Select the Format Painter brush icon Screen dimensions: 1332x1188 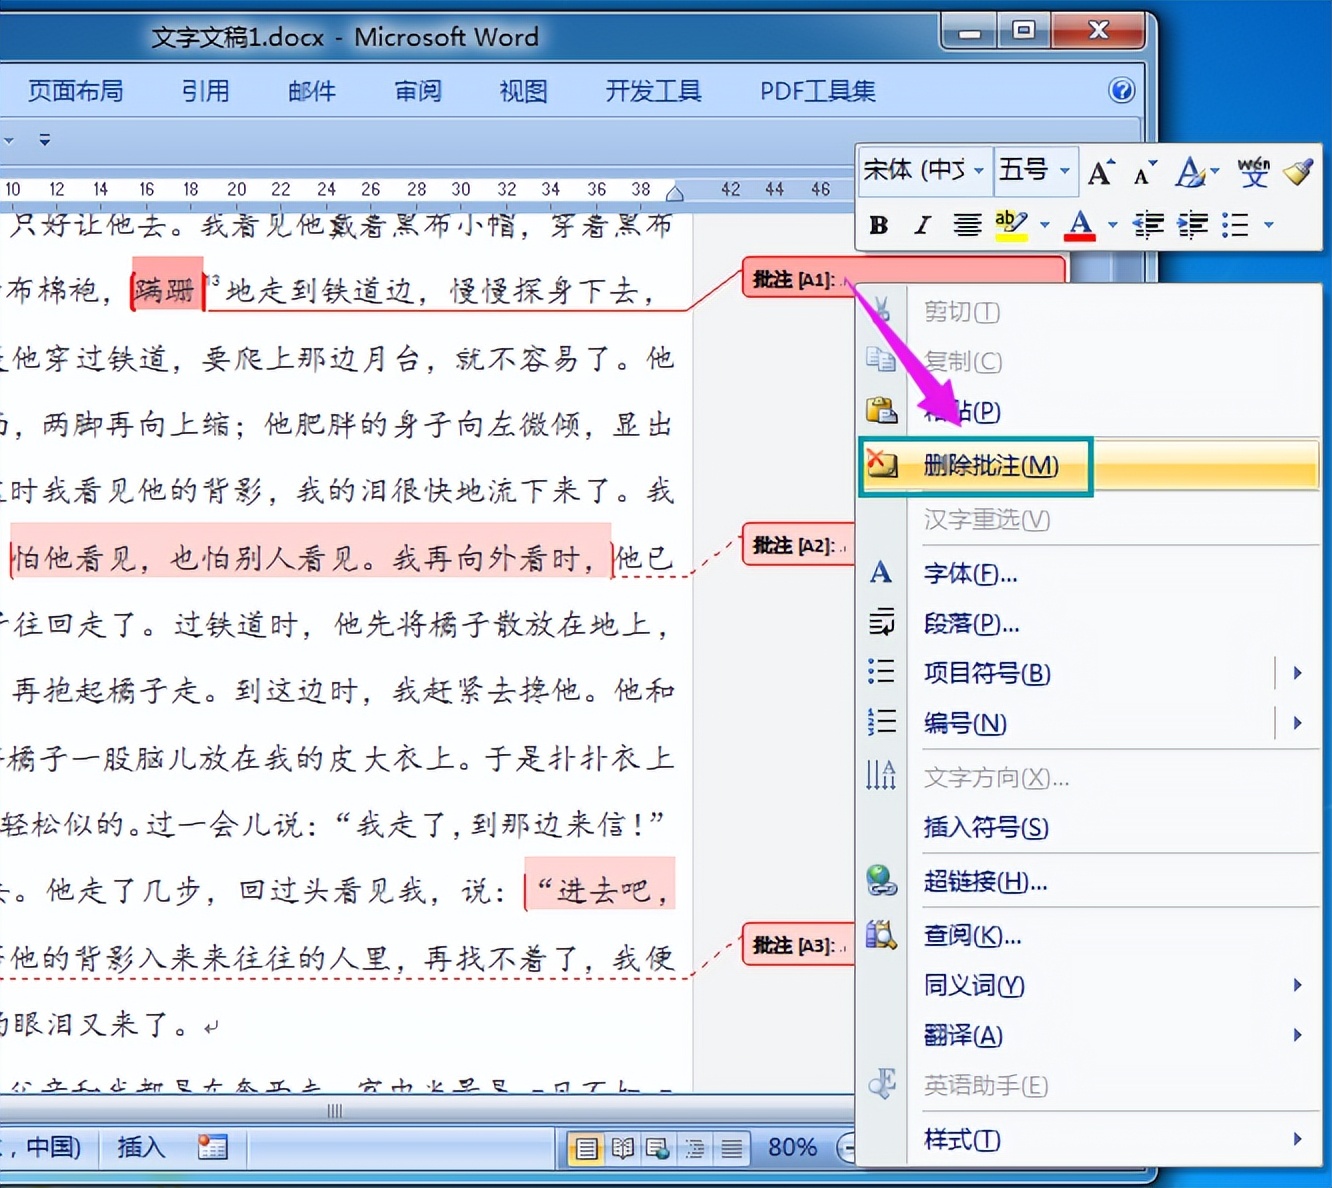pos(1299,174)
